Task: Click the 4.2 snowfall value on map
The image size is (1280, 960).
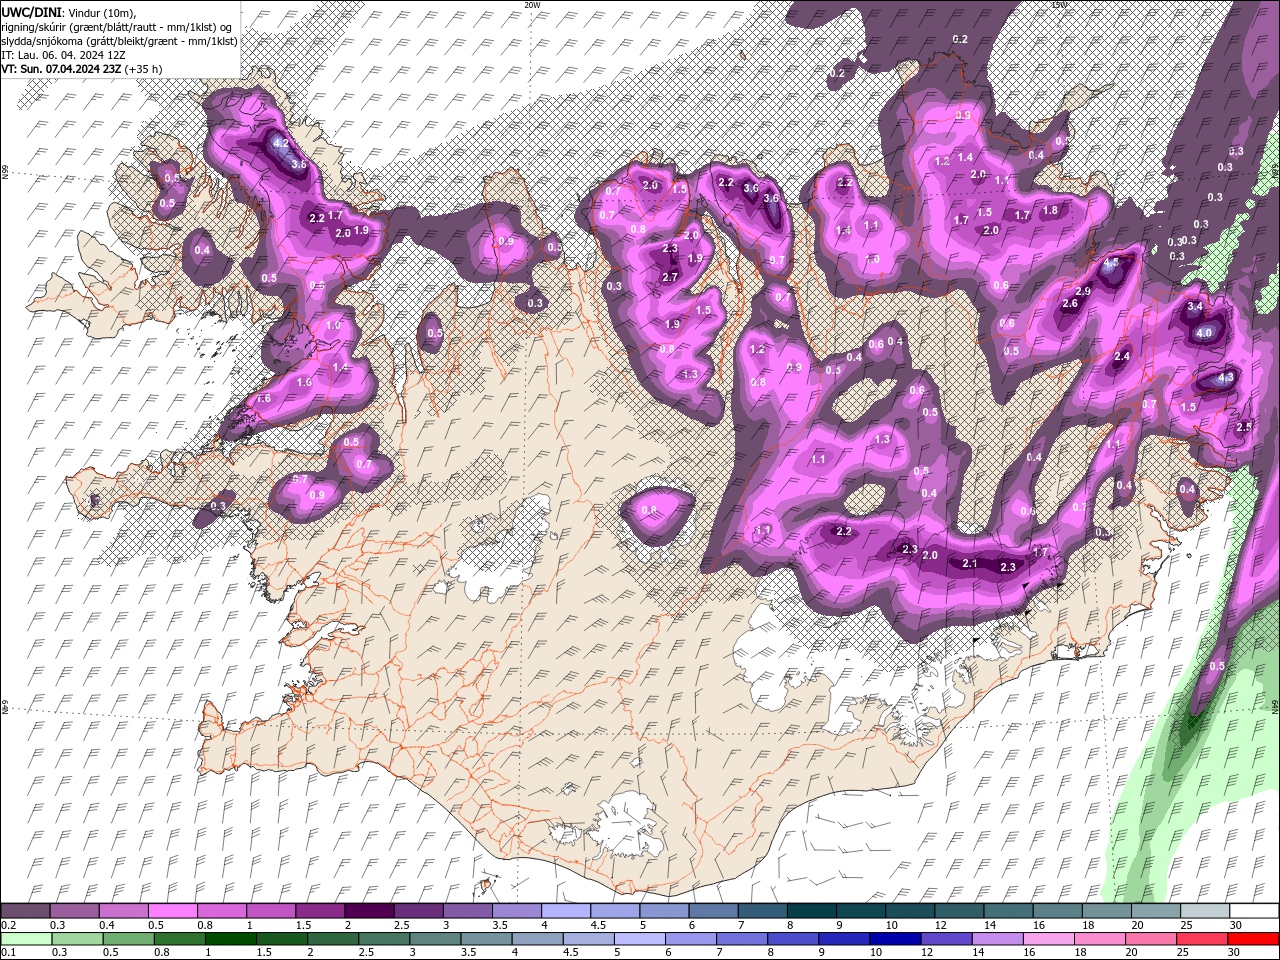Action: click(281, 143)
